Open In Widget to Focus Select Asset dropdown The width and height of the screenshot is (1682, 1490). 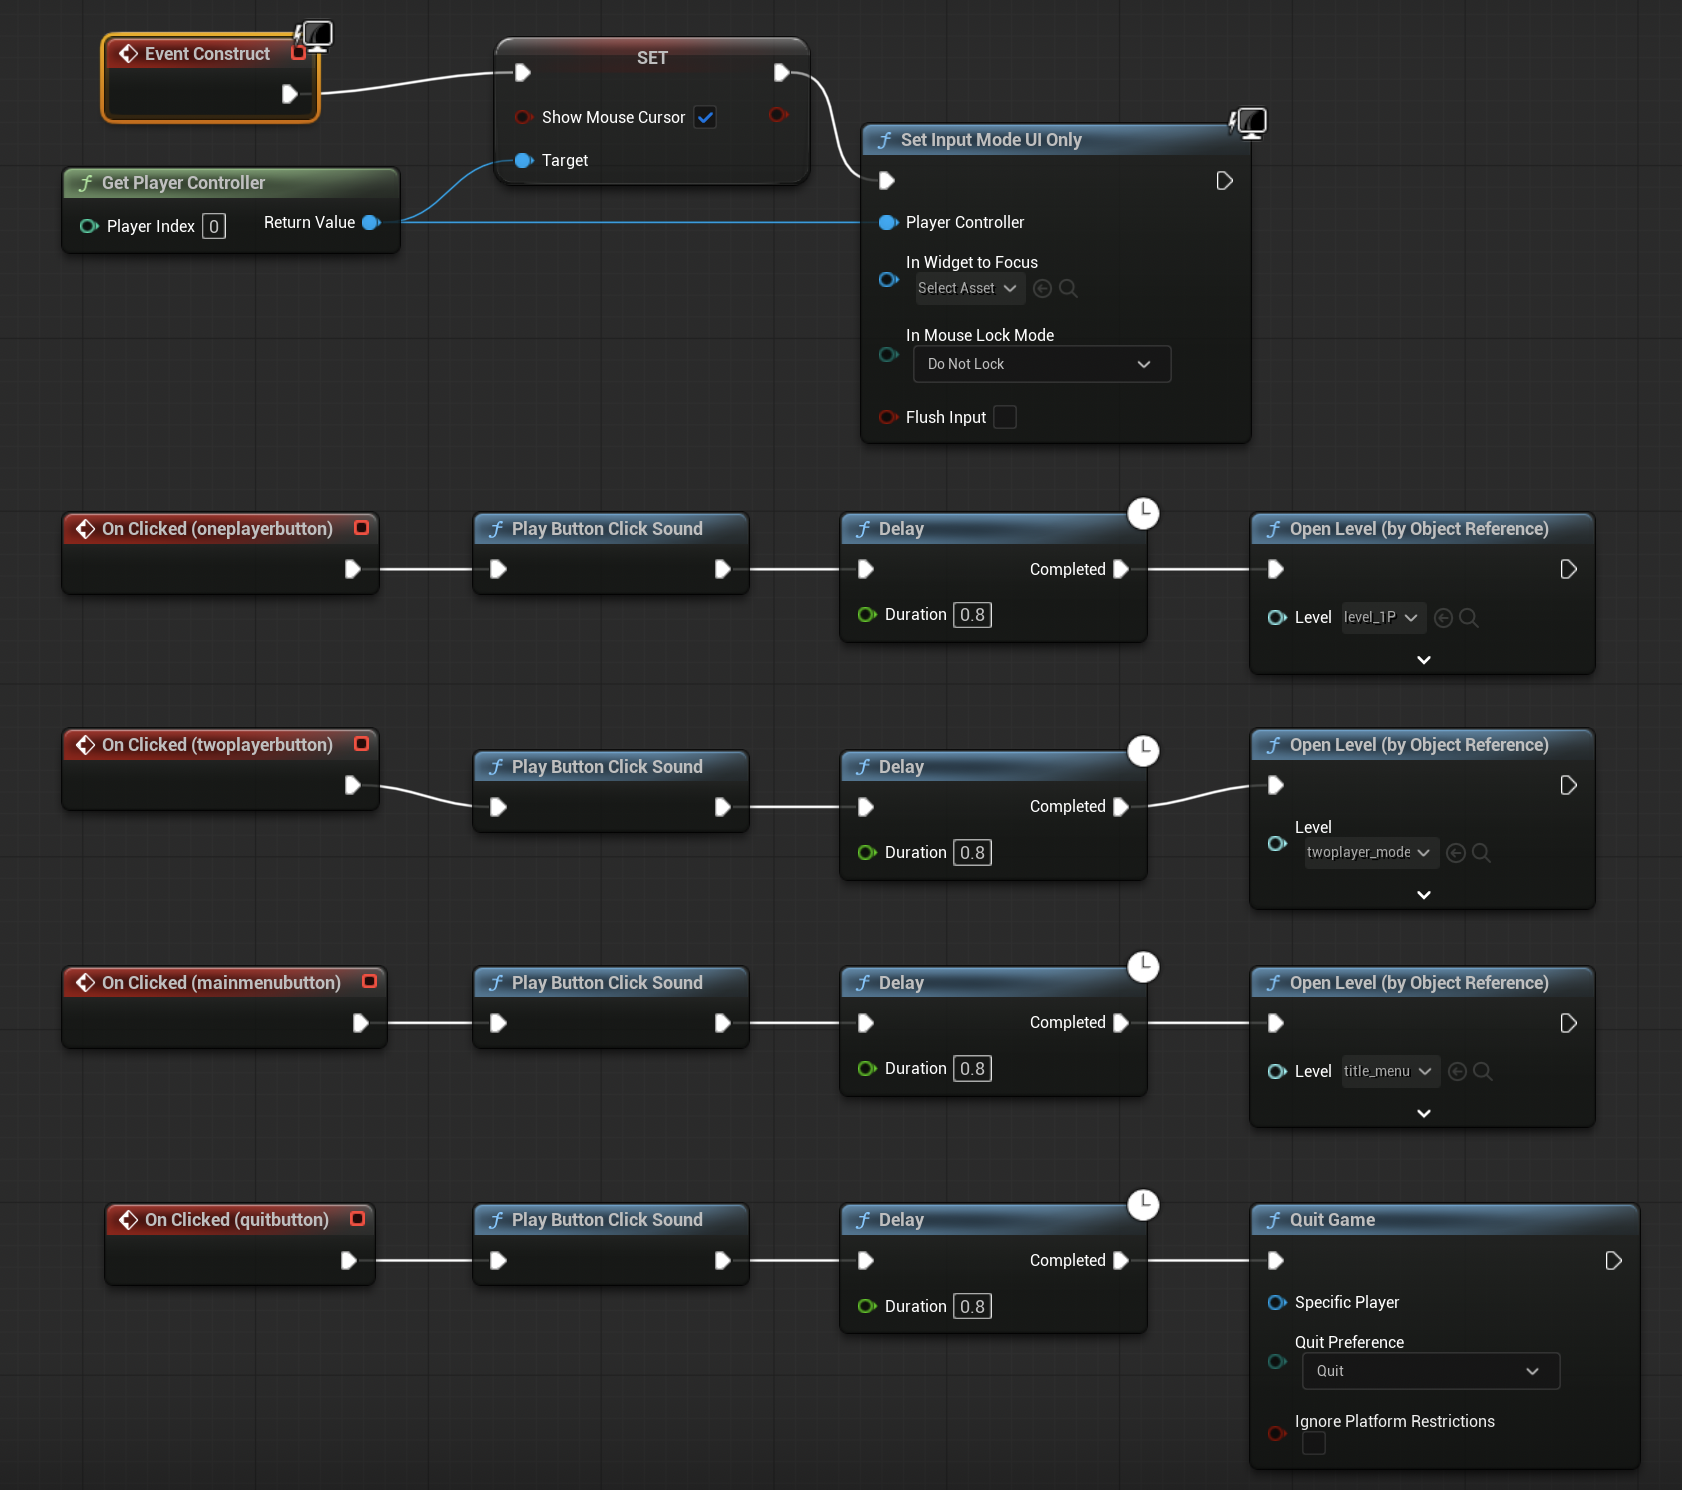pyautogui.click(x=968, y=288)
